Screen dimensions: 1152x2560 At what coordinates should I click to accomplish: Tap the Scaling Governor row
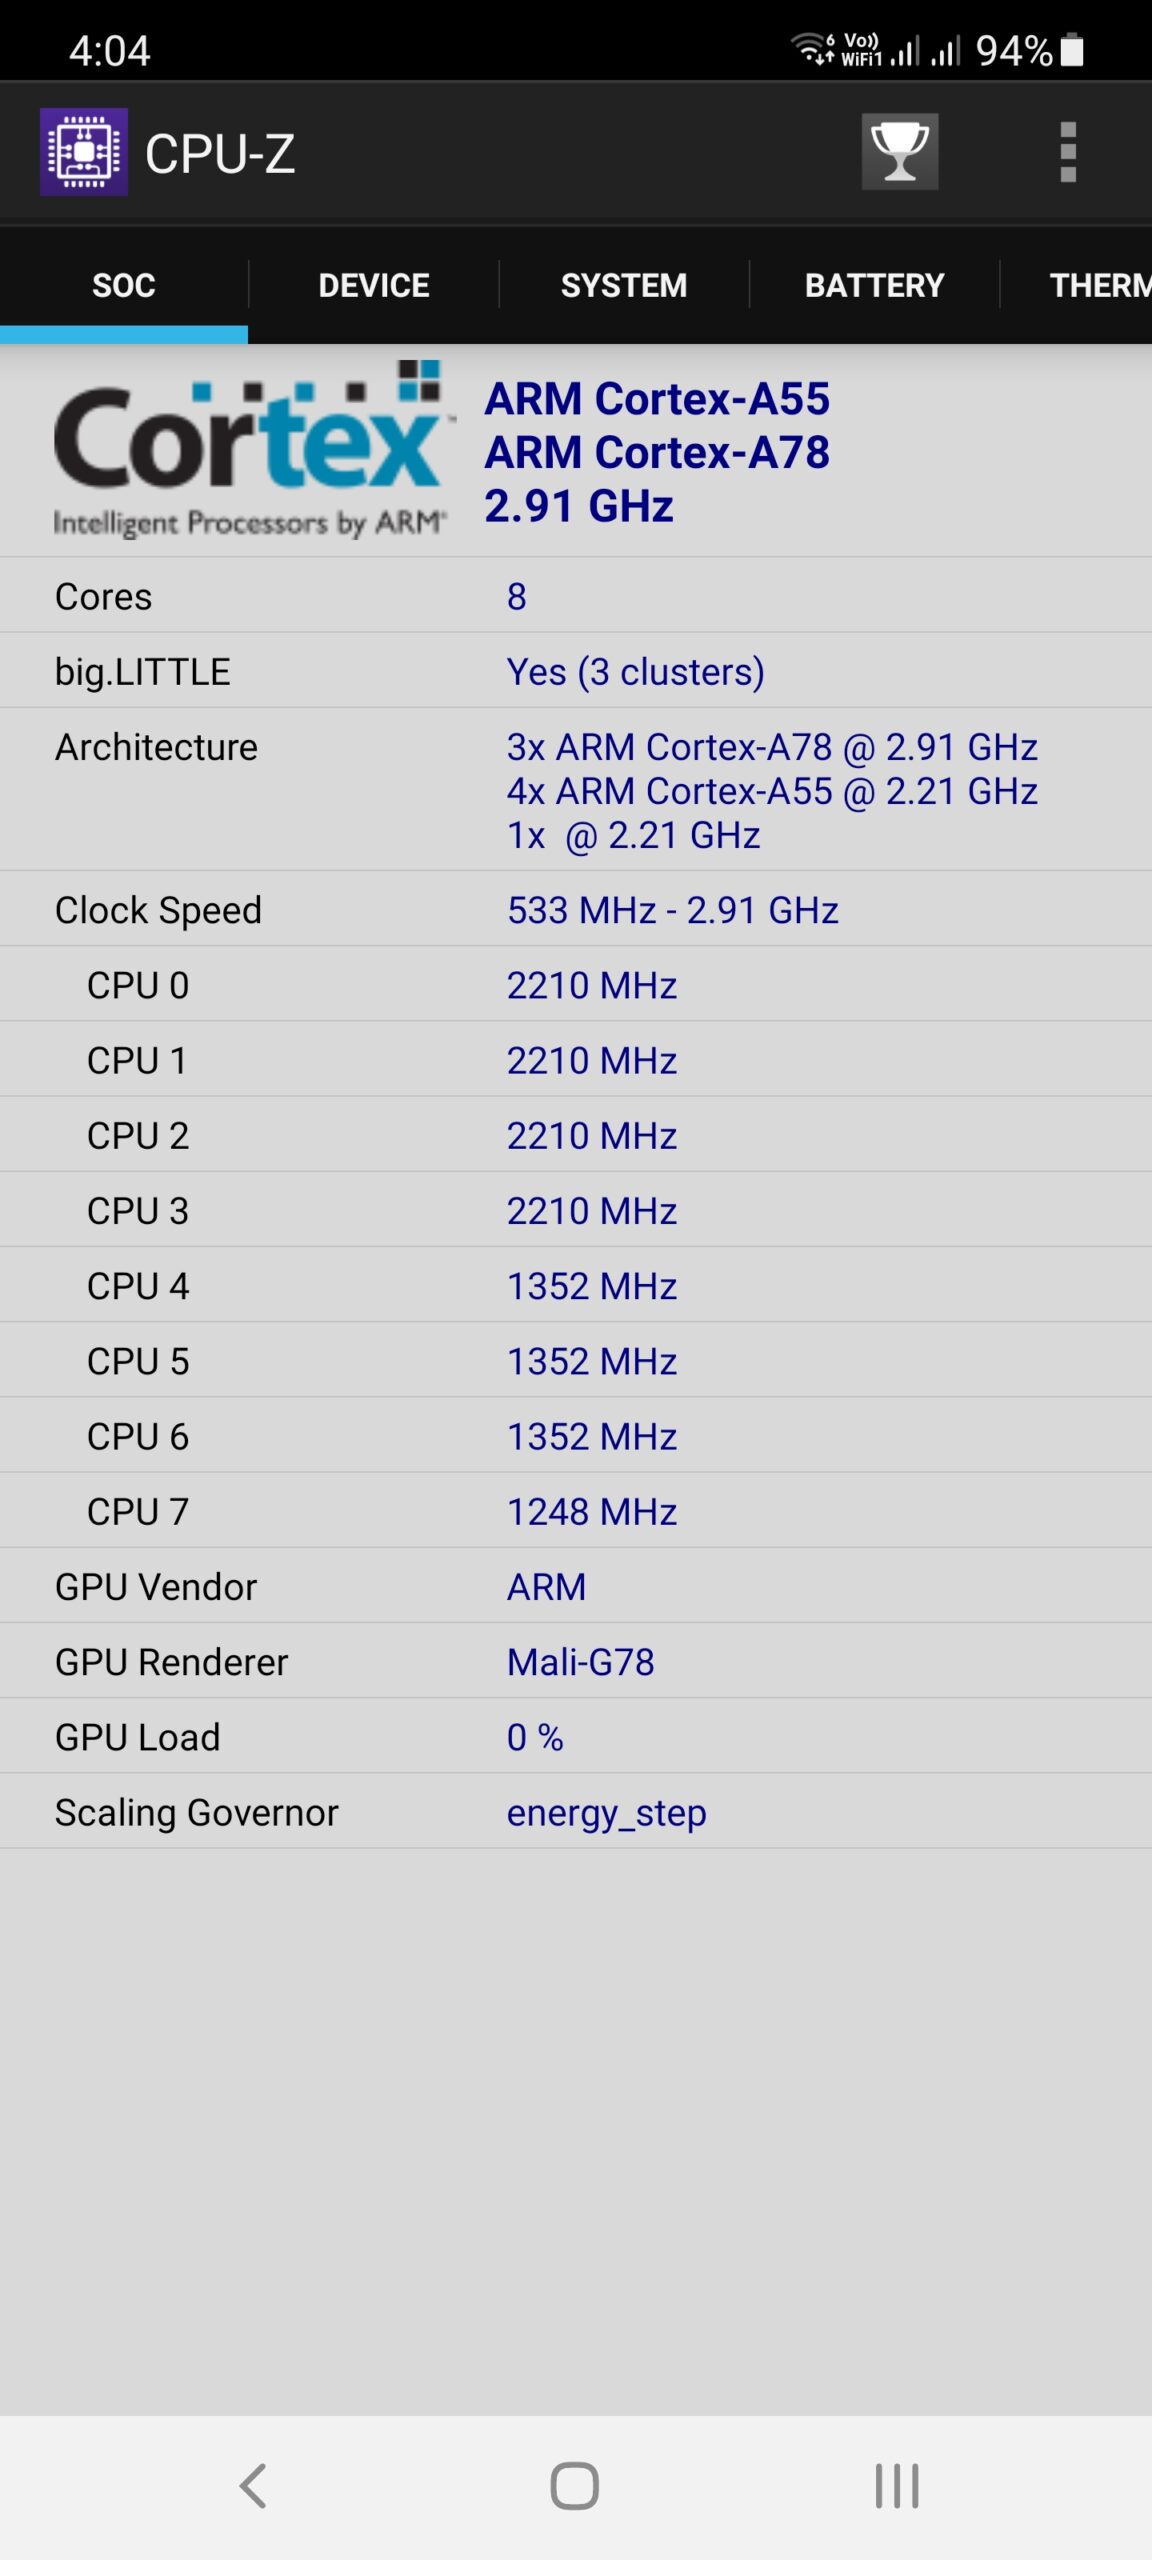coord(576,1812)
